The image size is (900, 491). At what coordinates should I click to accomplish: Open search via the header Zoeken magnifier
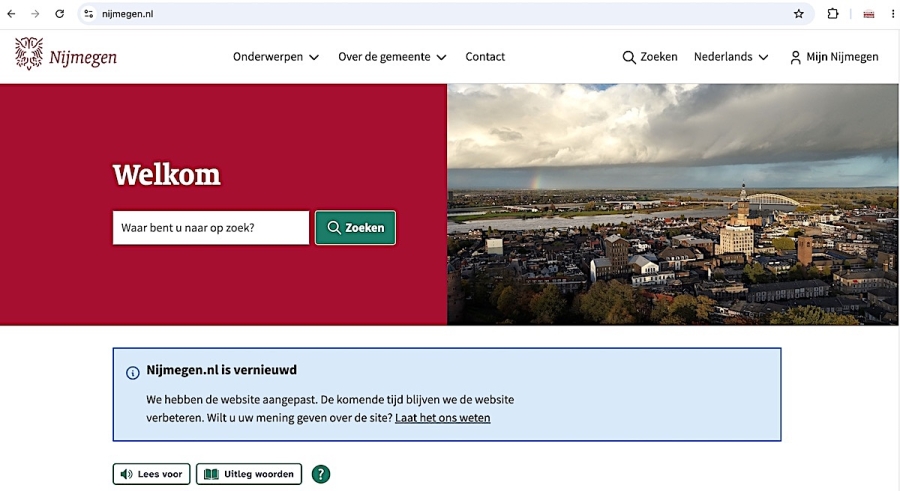[629, 57]
